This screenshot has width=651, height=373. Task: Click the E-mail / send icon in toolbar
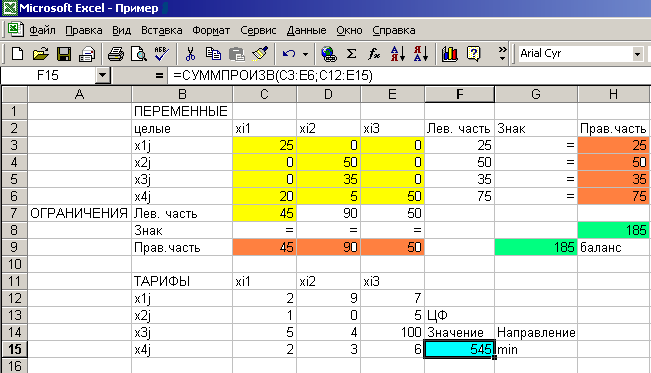87,54
